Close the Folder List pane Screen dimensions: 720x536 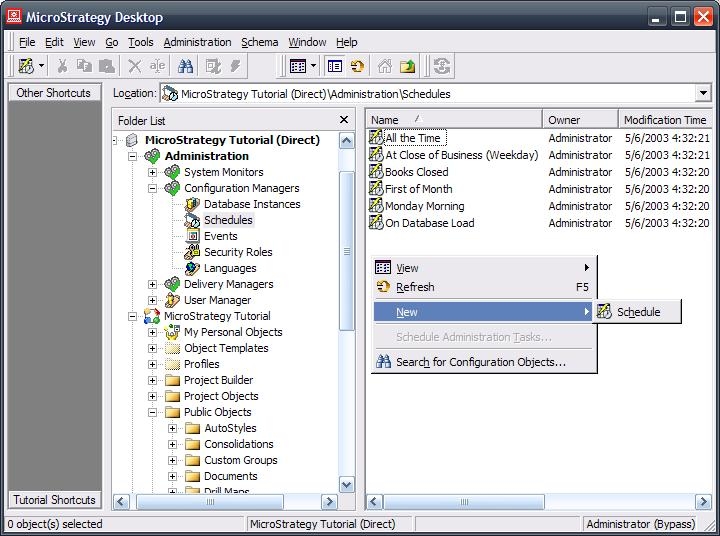[343, 120]
